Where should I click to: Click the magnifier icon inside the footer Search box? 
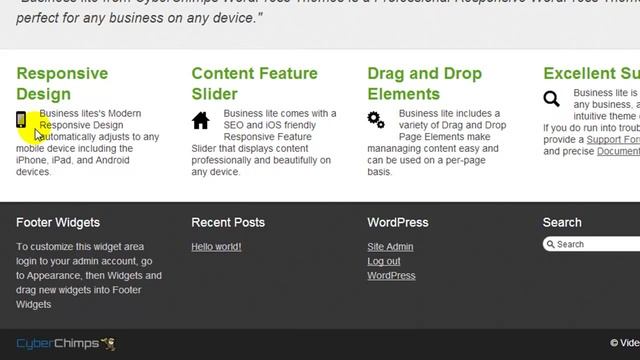pos(551,244)
